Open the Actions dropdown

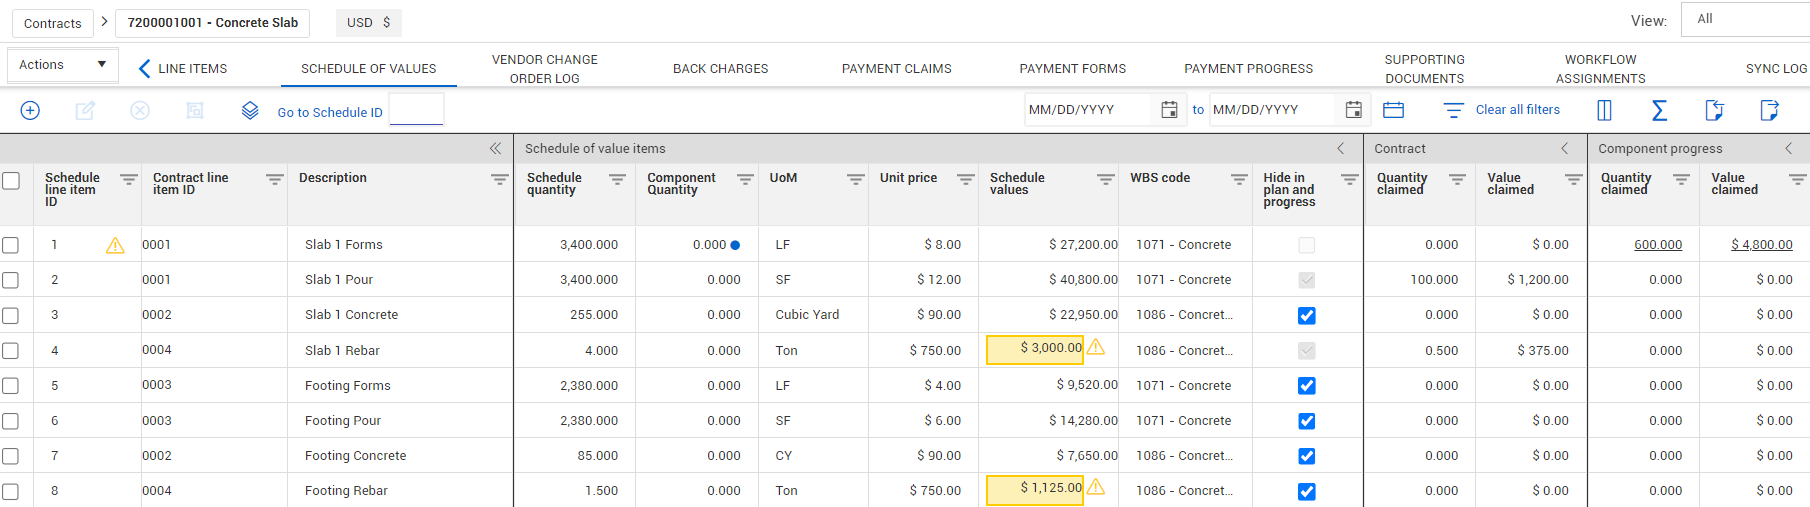[62, 65]
